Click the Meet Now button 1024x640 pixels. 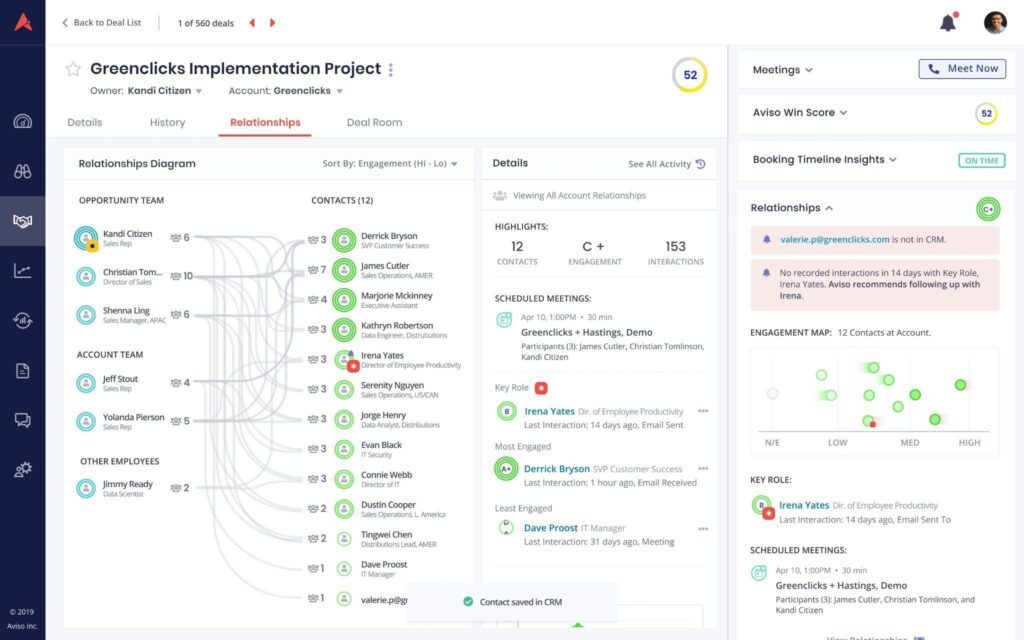click(x=962, y=69)
